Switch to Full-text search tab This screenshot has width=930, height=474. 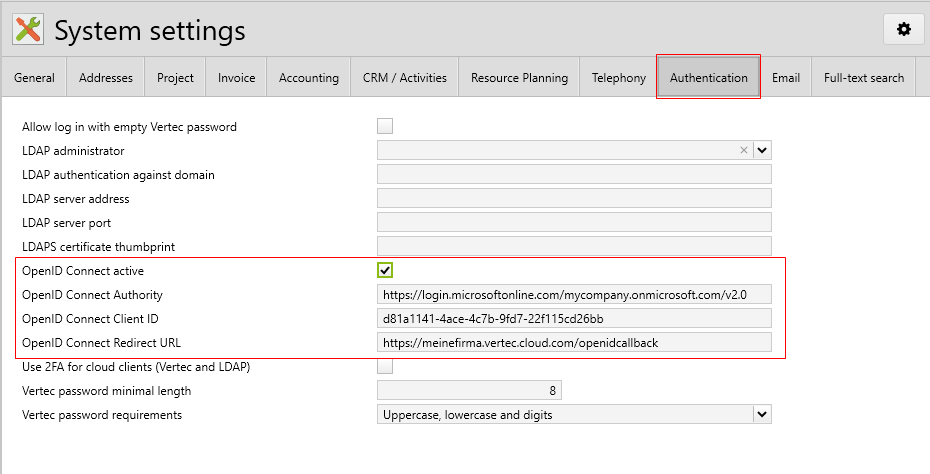863,78
